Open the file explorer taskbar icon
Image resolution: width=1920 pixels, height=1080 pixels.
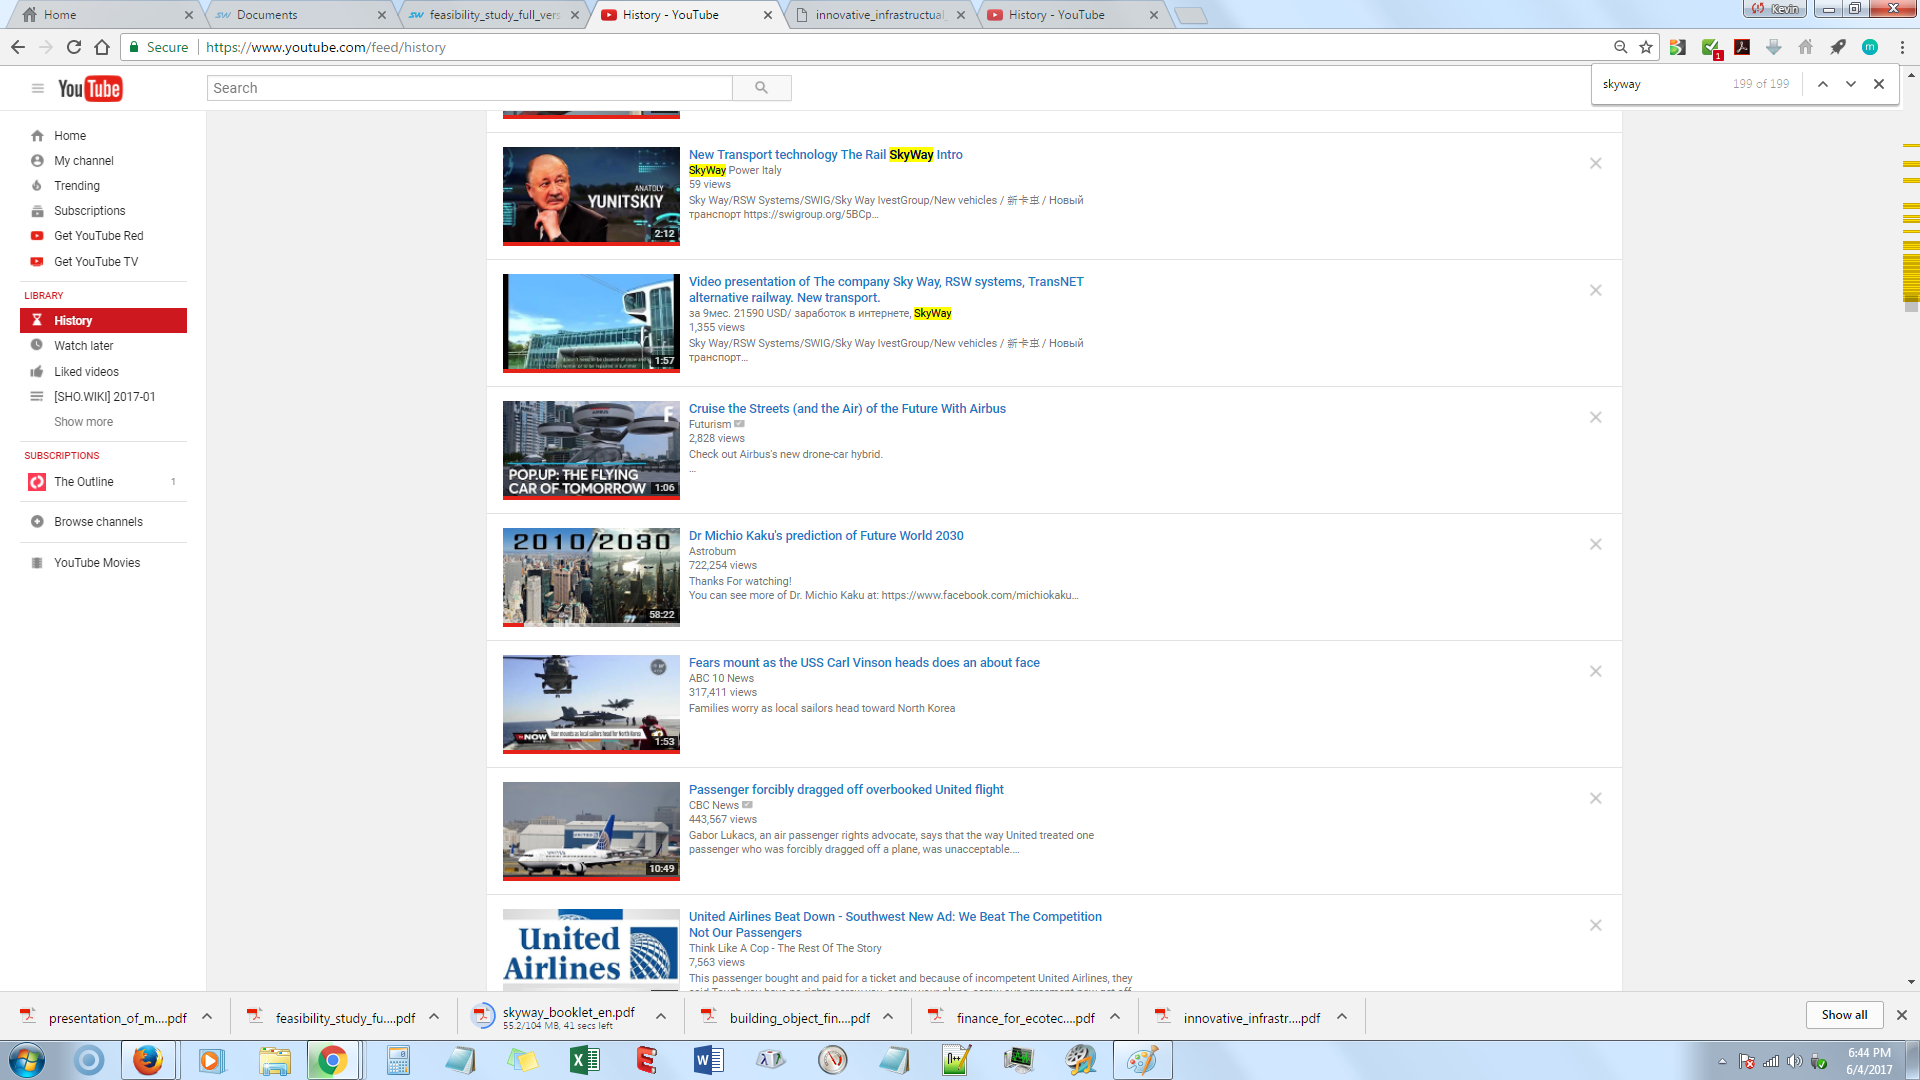tap(274, 1060)
